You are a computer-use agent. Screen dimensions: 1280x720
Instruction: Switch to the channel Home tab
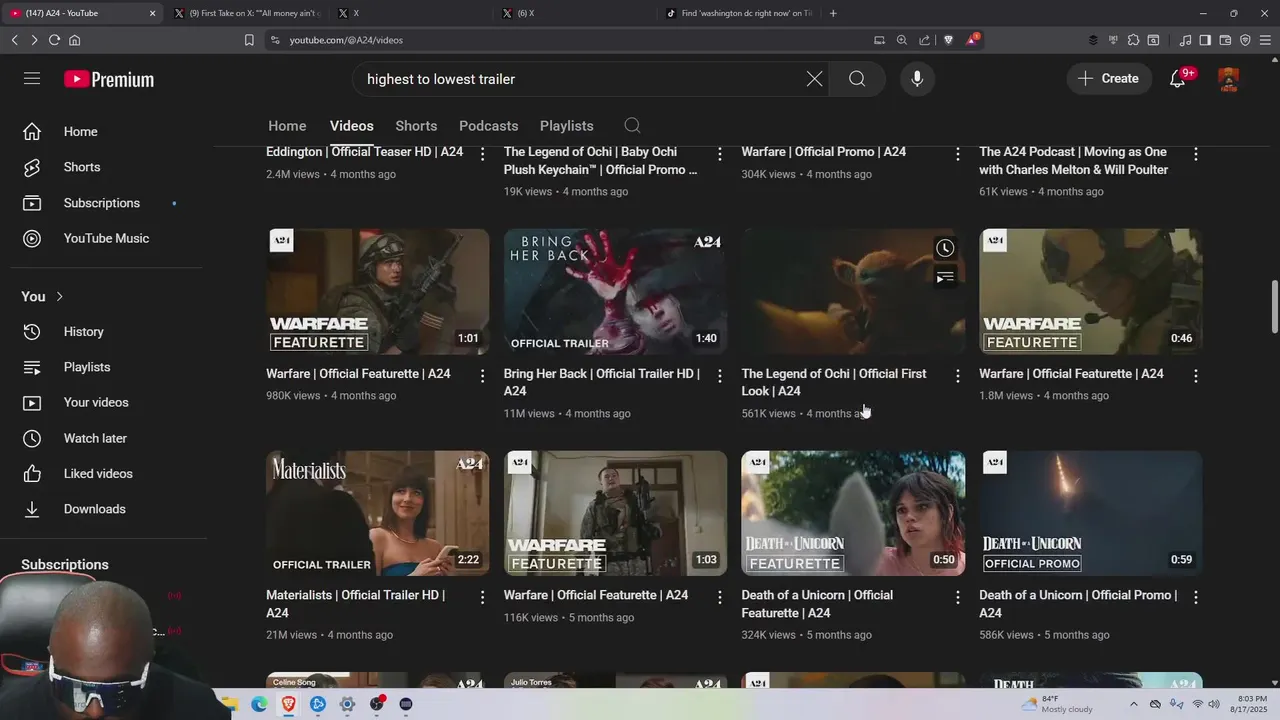pos(287,126)
